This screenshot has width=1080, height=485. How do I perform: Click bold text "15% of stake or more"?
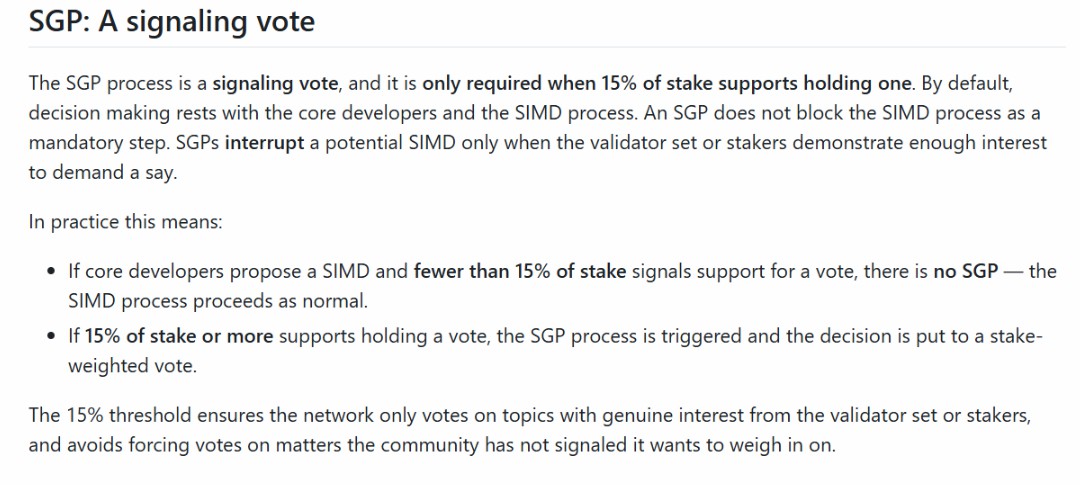[x=179, y=337]
